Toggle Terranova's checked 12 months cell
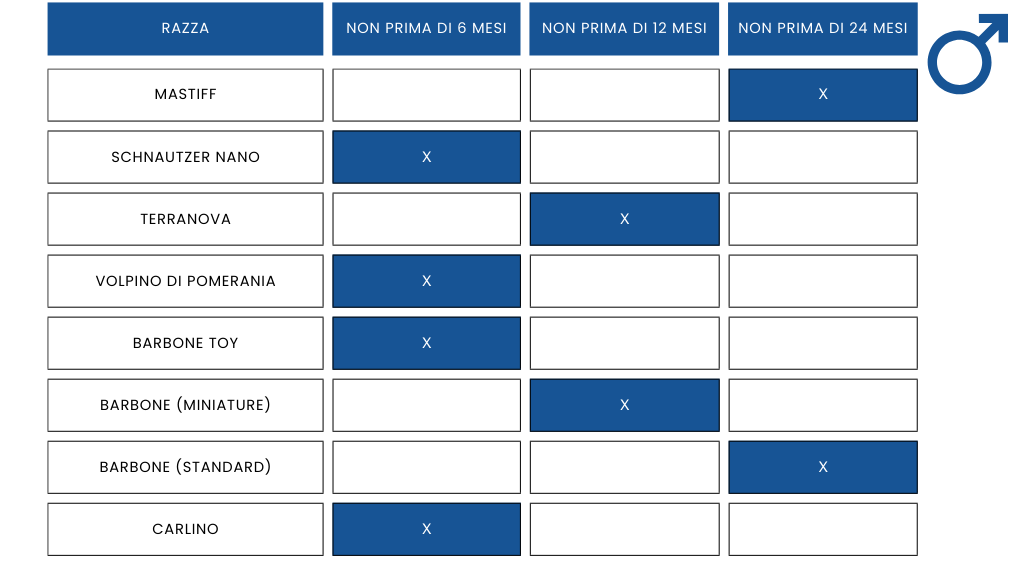 click(x=624, y=219)
